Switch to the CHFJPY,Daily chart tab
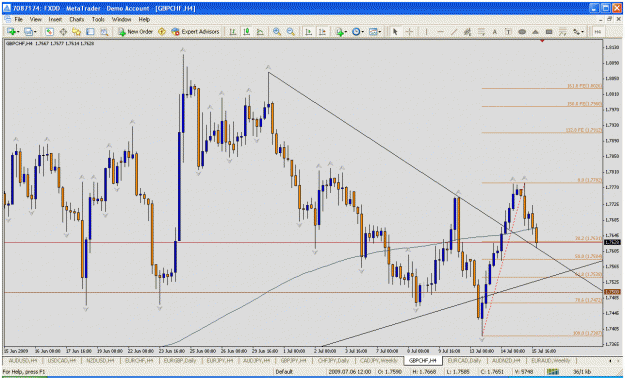Viewport: 625px width, 378px height. coord(333,360)
